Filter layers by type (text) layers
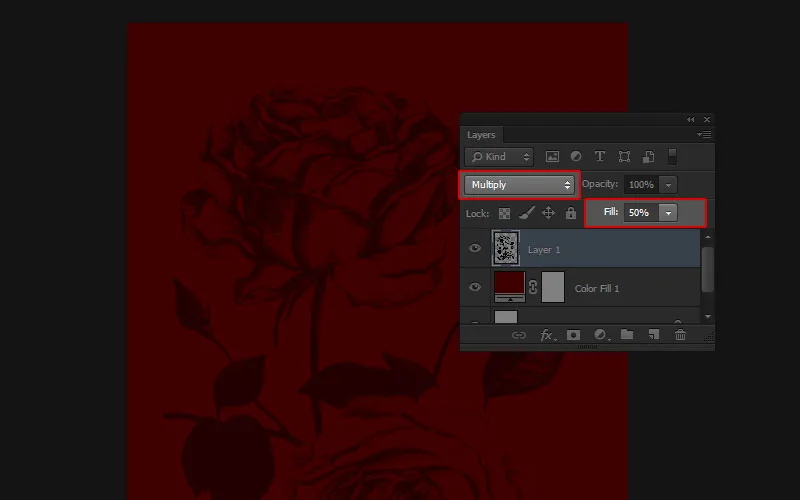Viewport: 800px width, 500px height. click(599, 156)
